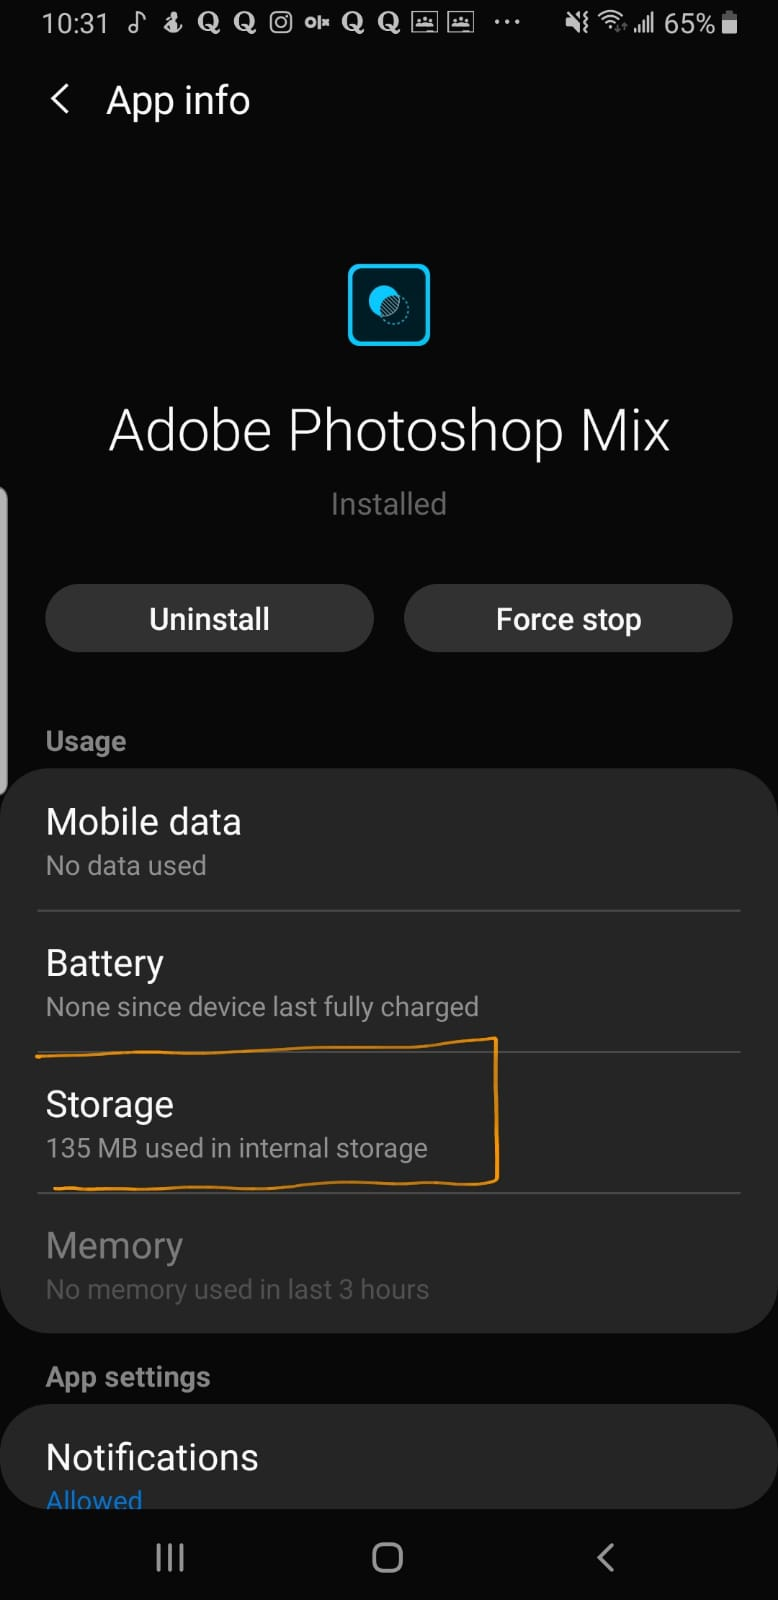This screenshot has width=778, height=1600.
Task: Tap the Adobe Photoshop Mix app icon
Action: [x=389, y=305]
